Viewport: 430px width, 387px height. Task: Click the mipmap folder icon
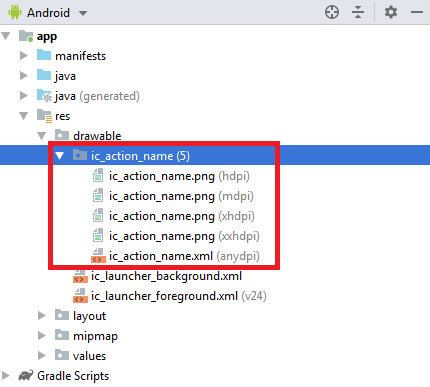pyautogui.click(x=62, y=335)
